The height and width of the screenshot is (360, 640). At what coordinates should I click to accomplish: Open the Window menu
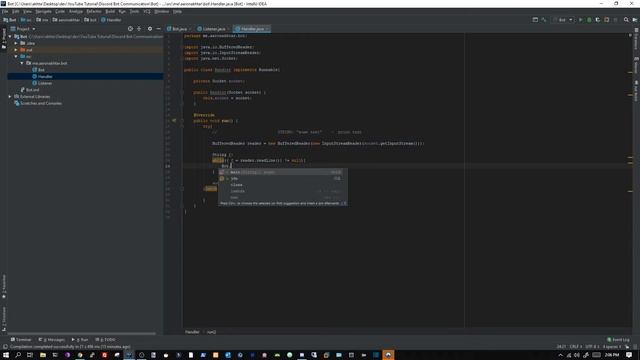(x=162, y=11)
